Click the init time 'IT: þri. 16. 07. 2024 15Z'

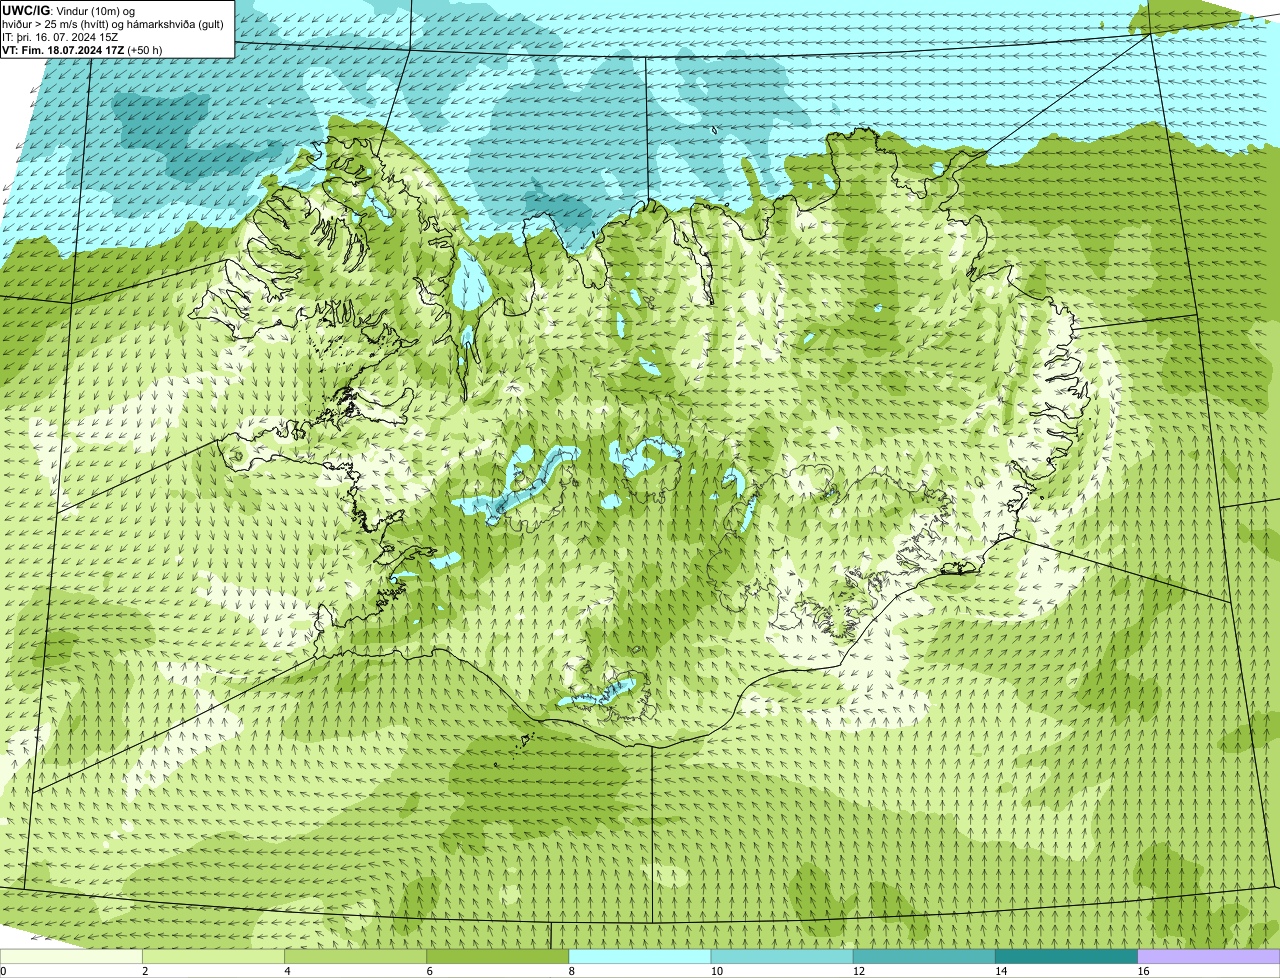pyautogui.click(x=61, y=37)
